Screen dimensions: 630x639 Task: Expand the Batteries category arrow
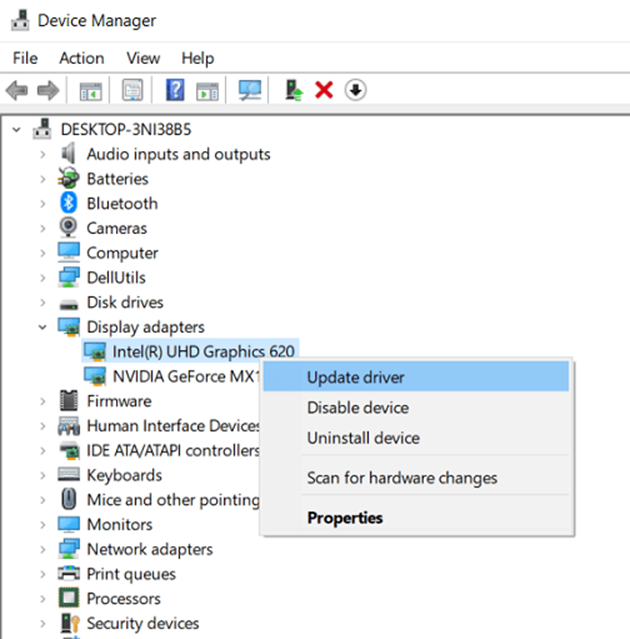(42, 179)
